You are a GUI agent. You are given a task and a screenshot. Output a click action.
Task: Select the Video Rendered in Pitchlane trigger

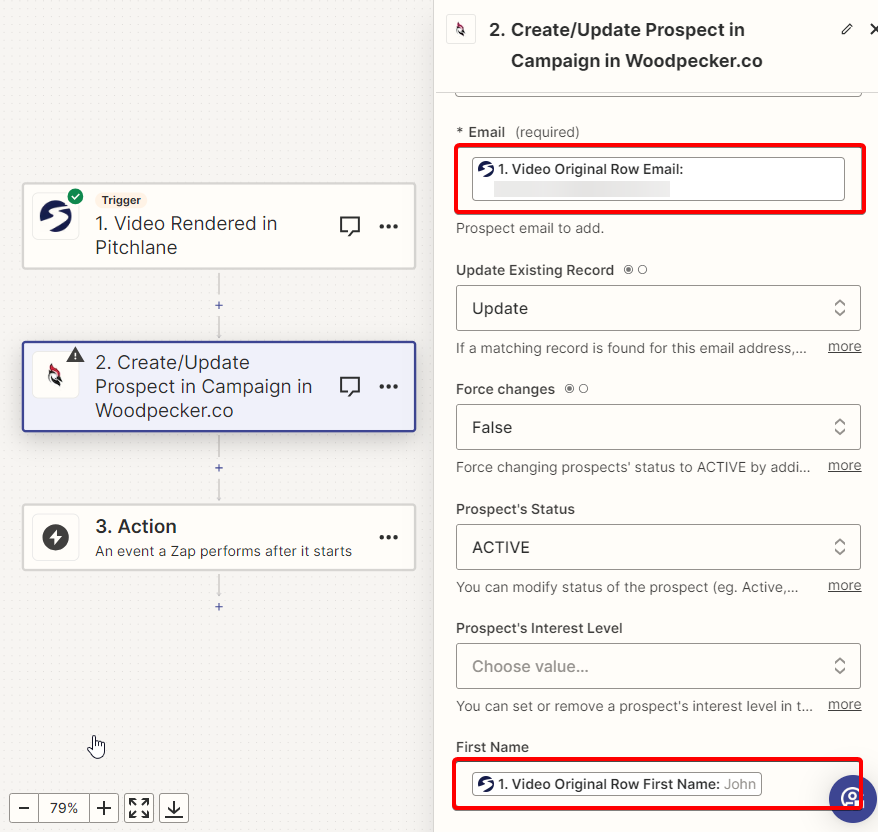point(219,226)
